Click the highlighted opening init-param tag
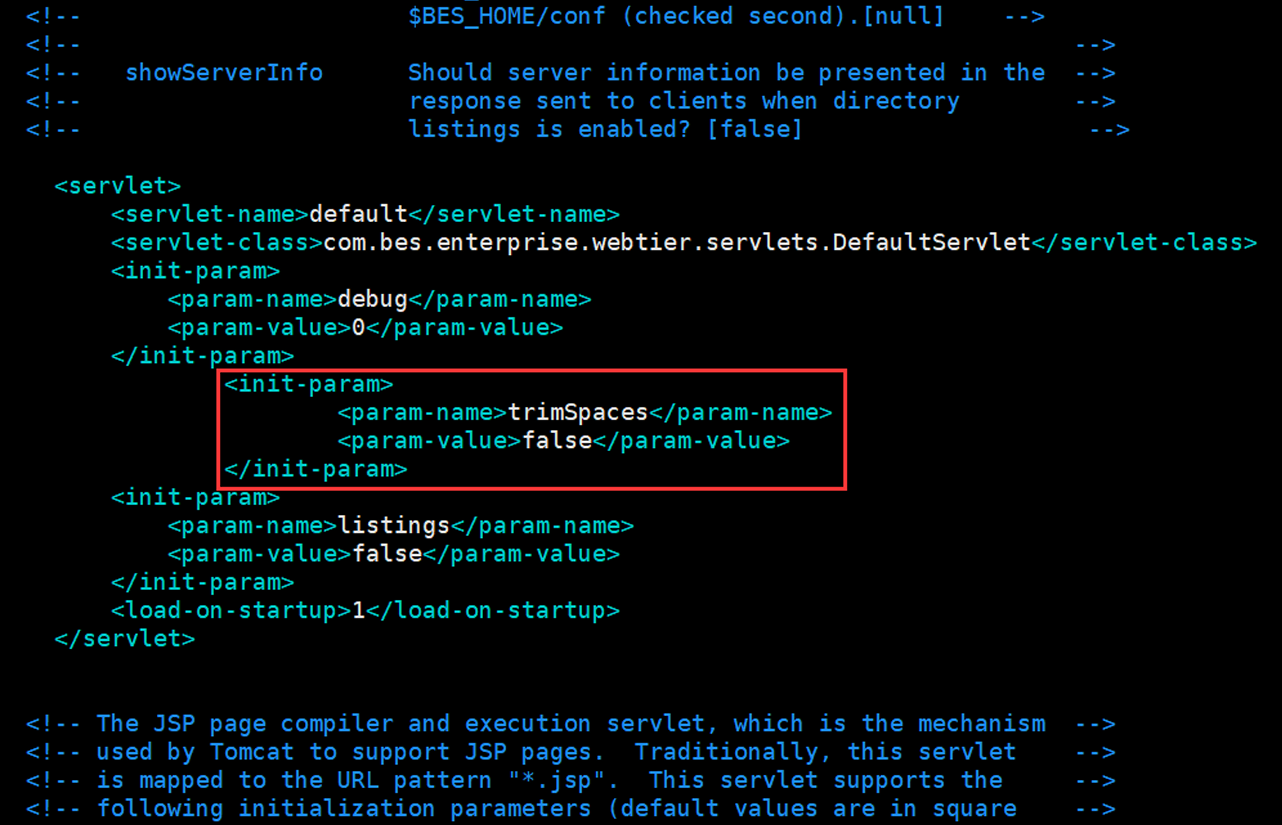1282x825 pixels. [x=308, y=385]
